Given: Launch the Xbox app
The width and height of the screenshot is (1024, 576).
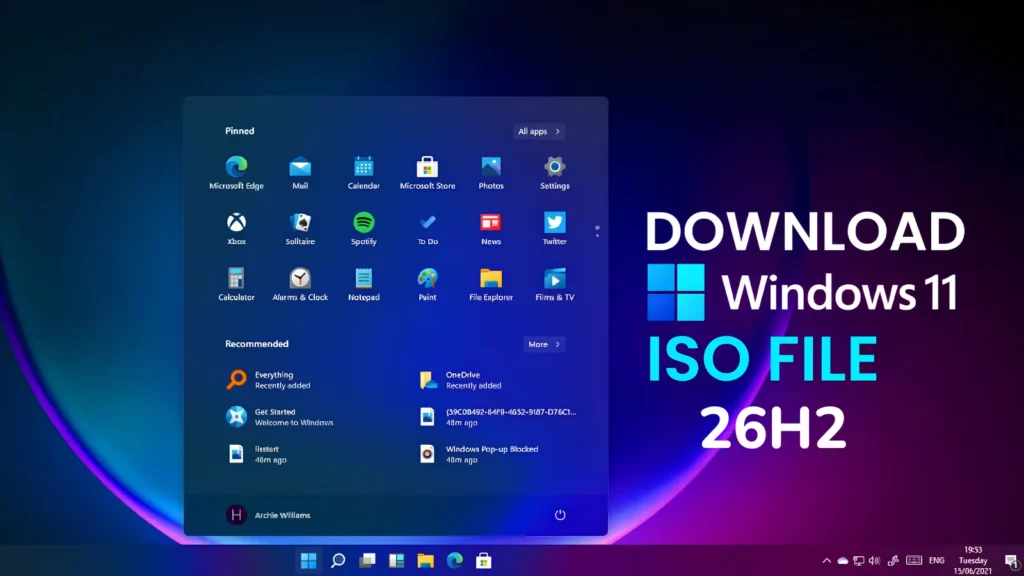Looking at the screenshot, I should tap(236, 229).
